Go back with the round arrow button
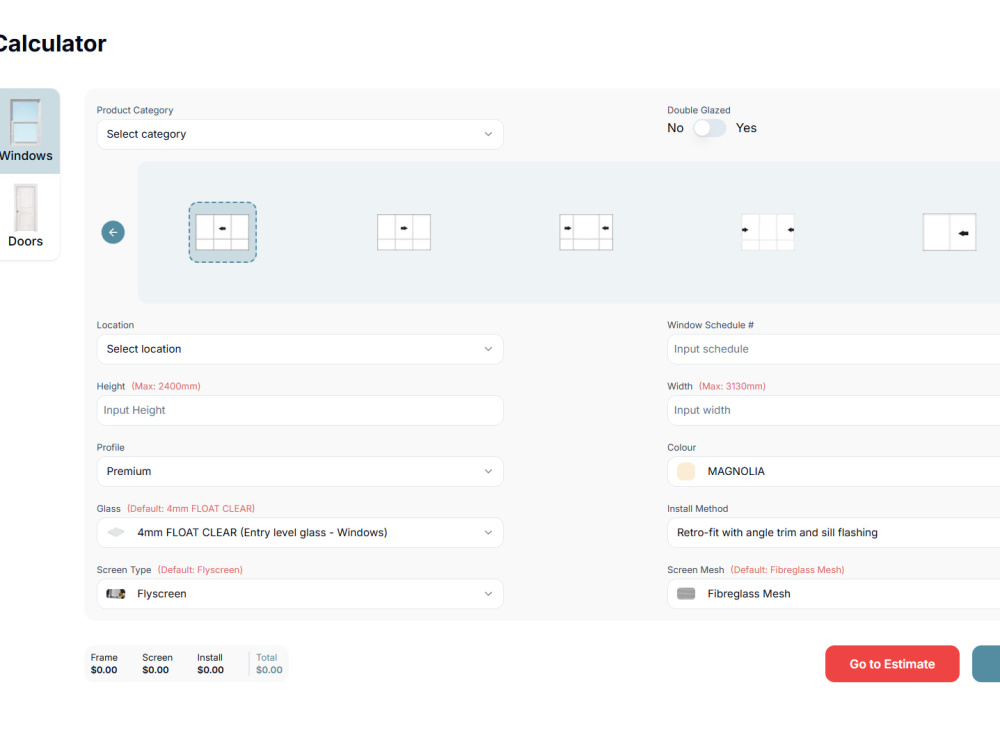This screenshot has width=1000, height=749. (x=113, y=232)
